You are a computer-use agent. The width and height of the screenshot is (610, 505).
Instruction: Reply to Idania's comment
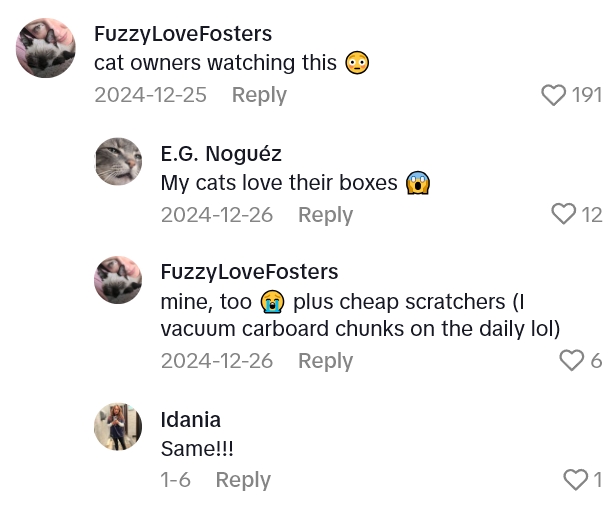click(x=243, y=480)
